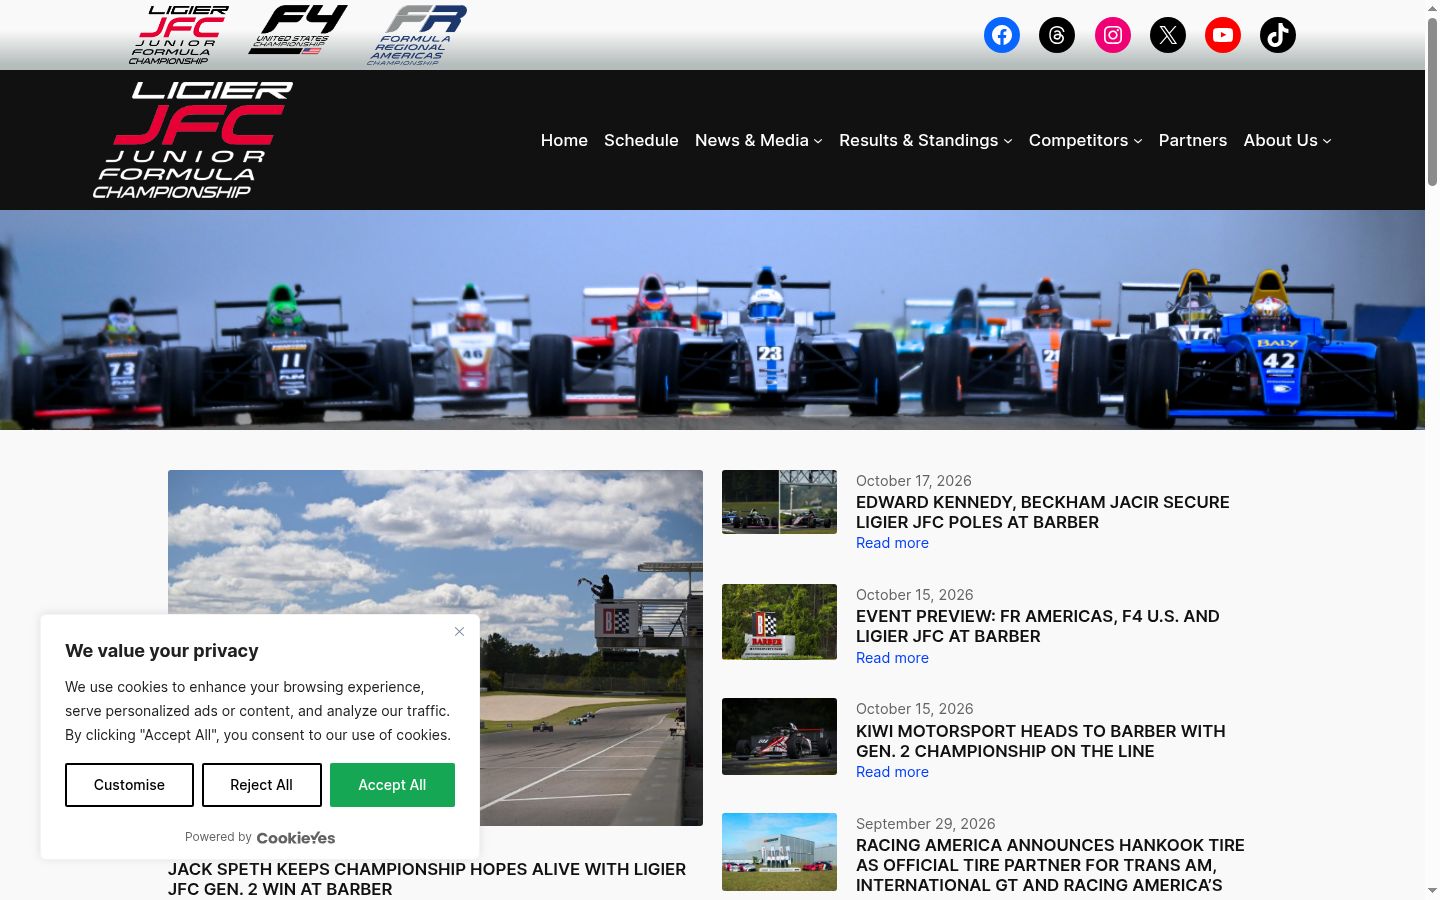Click the Customise cookies button

click(129, 785)
